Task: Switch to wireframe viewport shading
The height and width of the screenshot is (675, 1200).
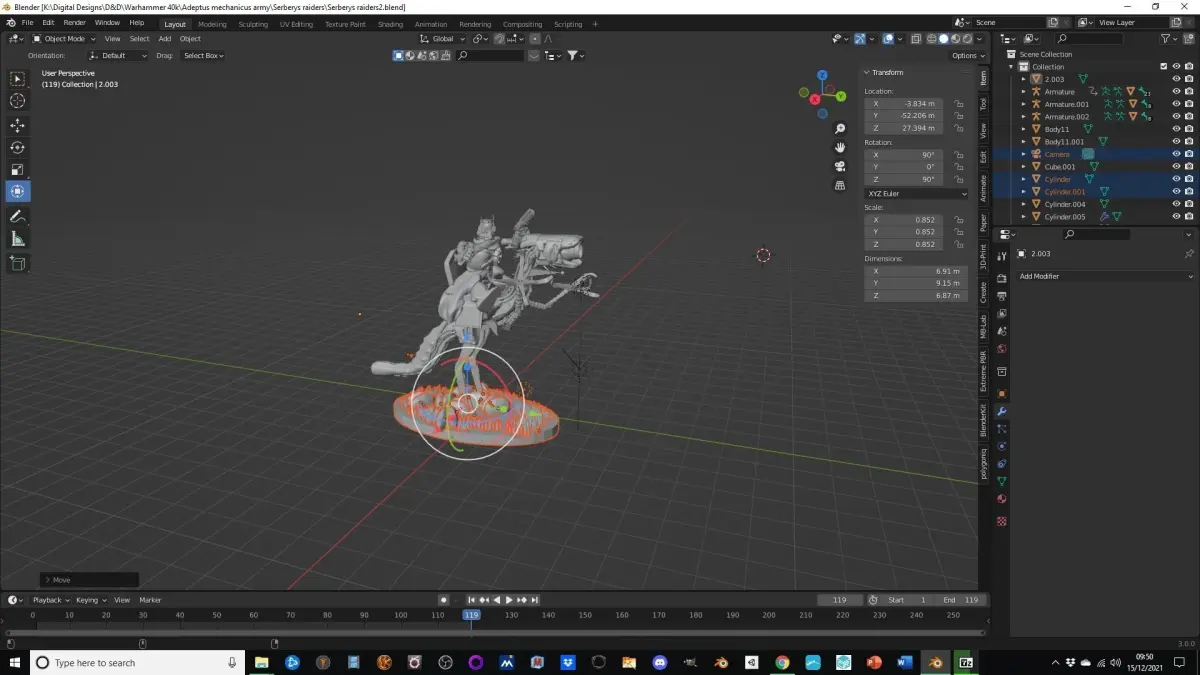Action: (x=931, y=39)
